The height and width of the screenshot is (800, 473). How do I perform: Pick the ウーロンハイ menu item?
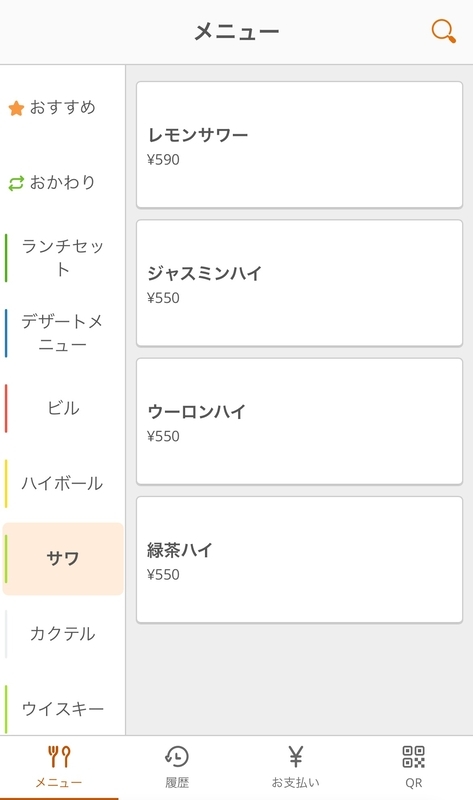tap(300, 421)
